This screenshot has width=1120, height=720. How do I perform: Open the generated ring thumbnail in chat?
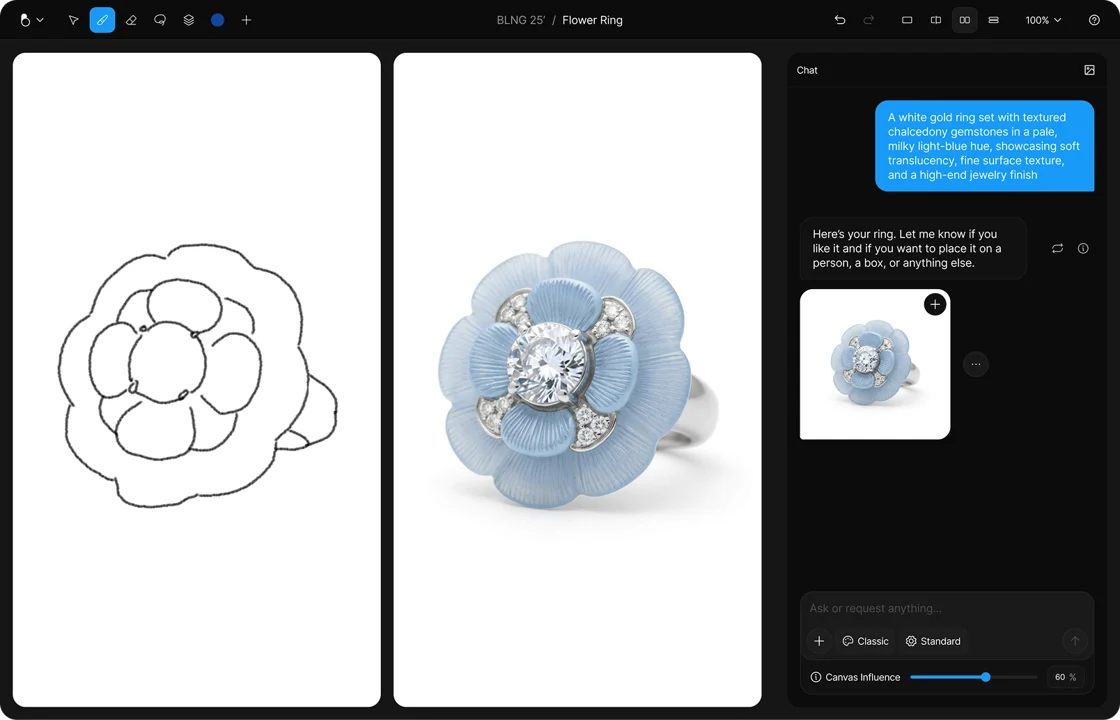[875, 364]
